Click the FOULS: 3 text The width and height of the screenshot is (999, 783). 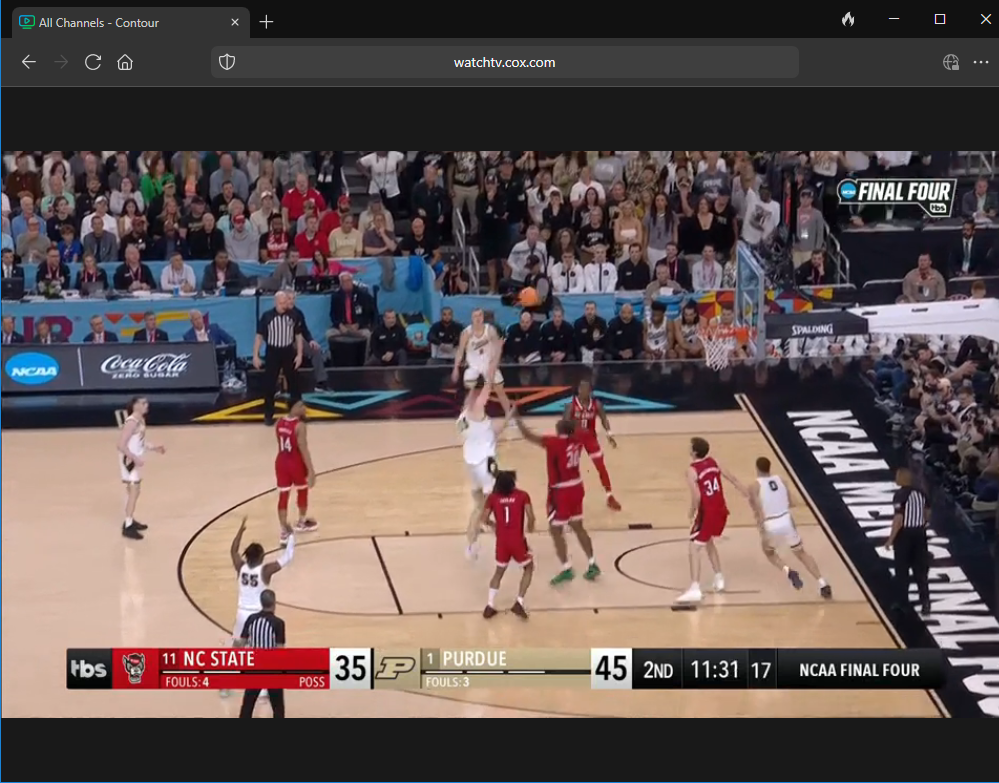447,682
